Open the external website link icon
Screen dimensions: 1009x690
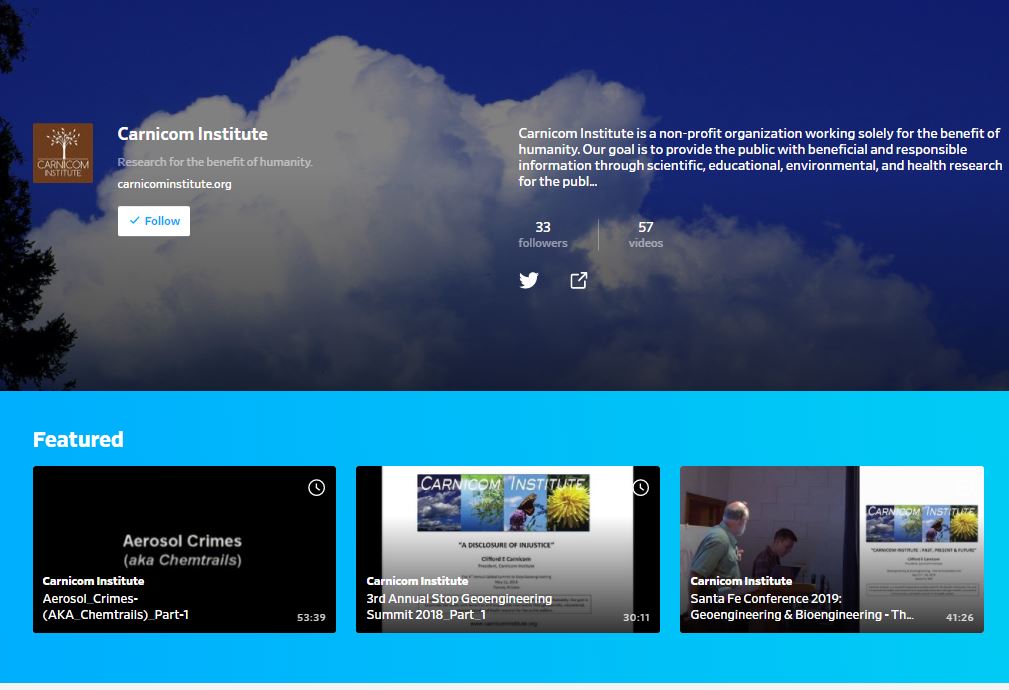tap(579, 280)
